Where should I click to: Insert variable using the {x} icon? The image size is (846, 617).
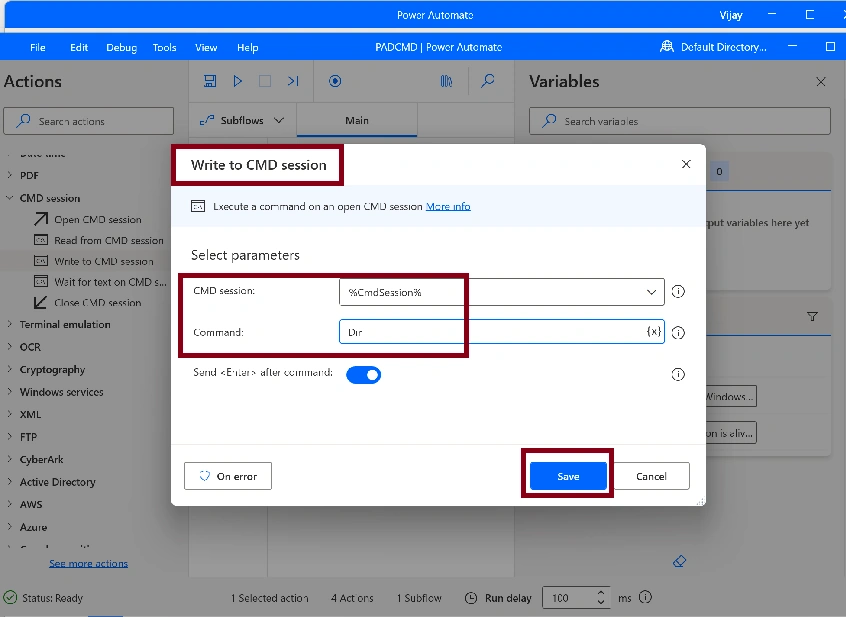pos(654,331)
